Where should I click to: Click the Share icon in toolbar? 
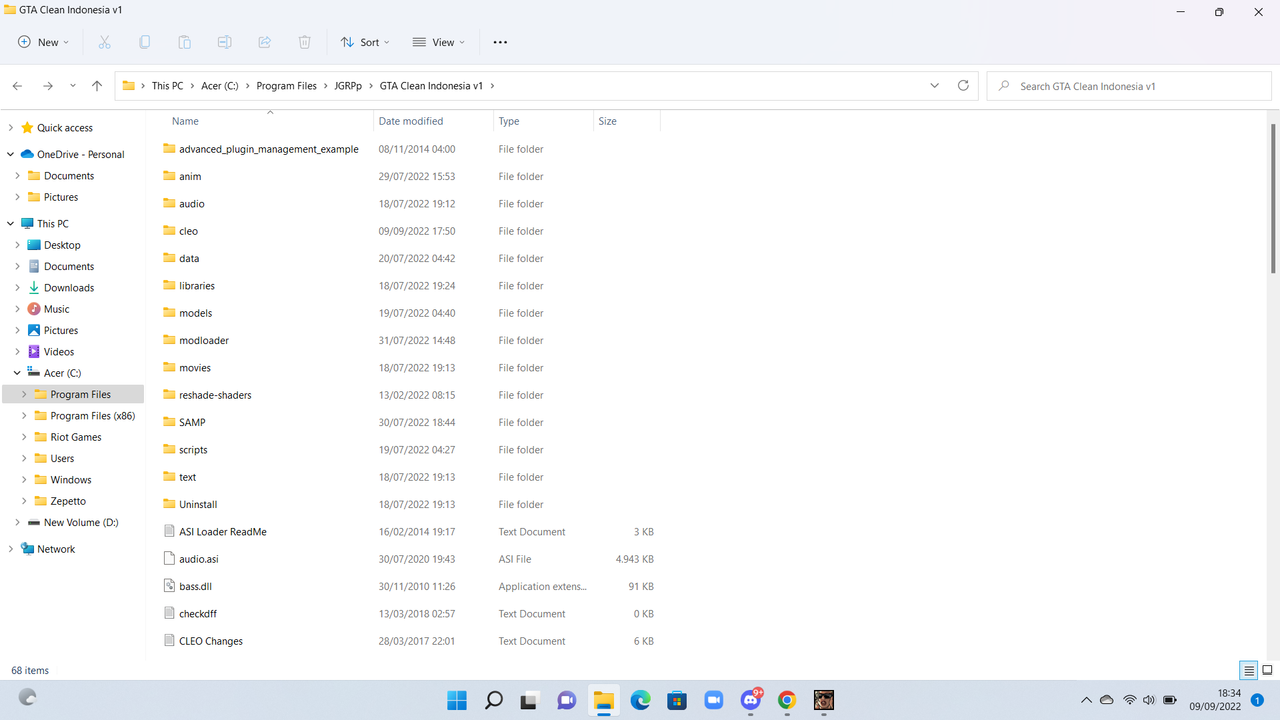tap(264, 42)
